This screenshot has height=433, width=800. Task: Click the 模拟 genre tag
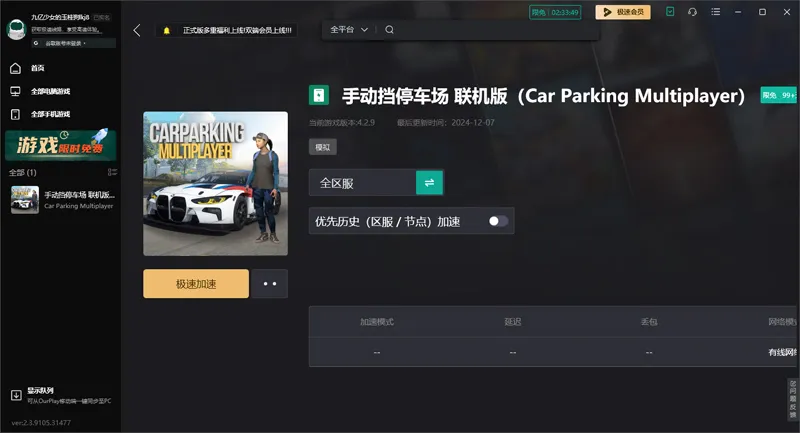(x=322, y=147)
